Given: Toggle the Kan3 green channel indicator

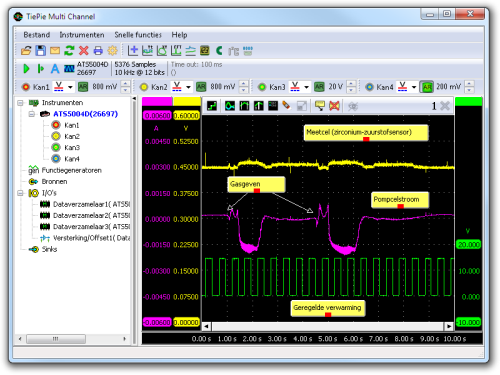Looking at the screenshot, I should (x=262, y=87).
